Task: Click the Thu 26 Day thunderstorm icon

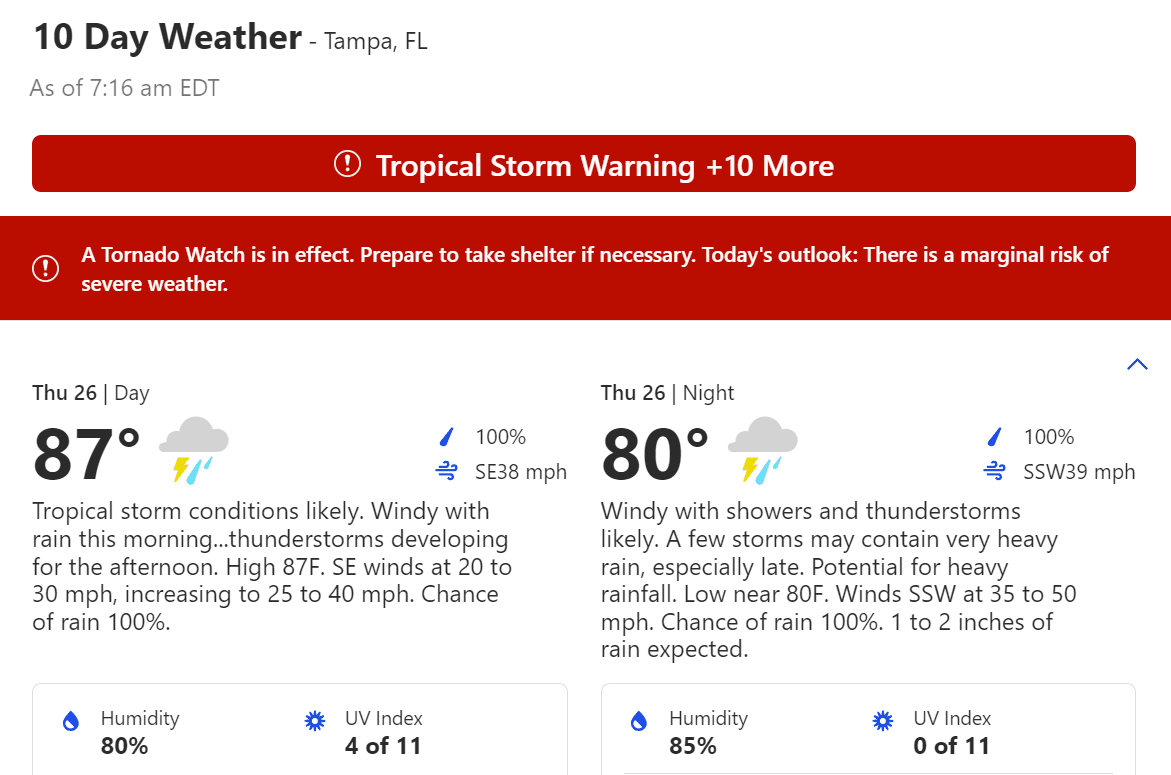Action: pos(194,451)
